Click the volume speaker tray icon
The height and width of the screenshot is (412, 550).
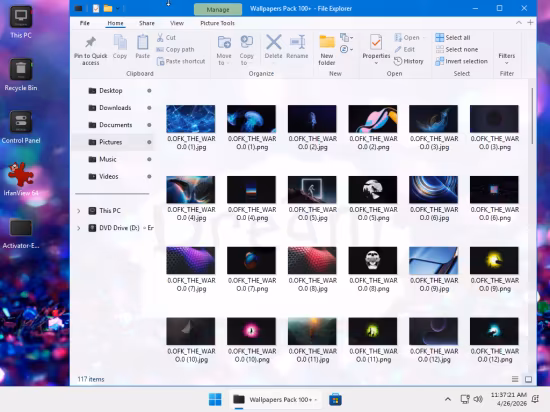(x=478, y=399)
